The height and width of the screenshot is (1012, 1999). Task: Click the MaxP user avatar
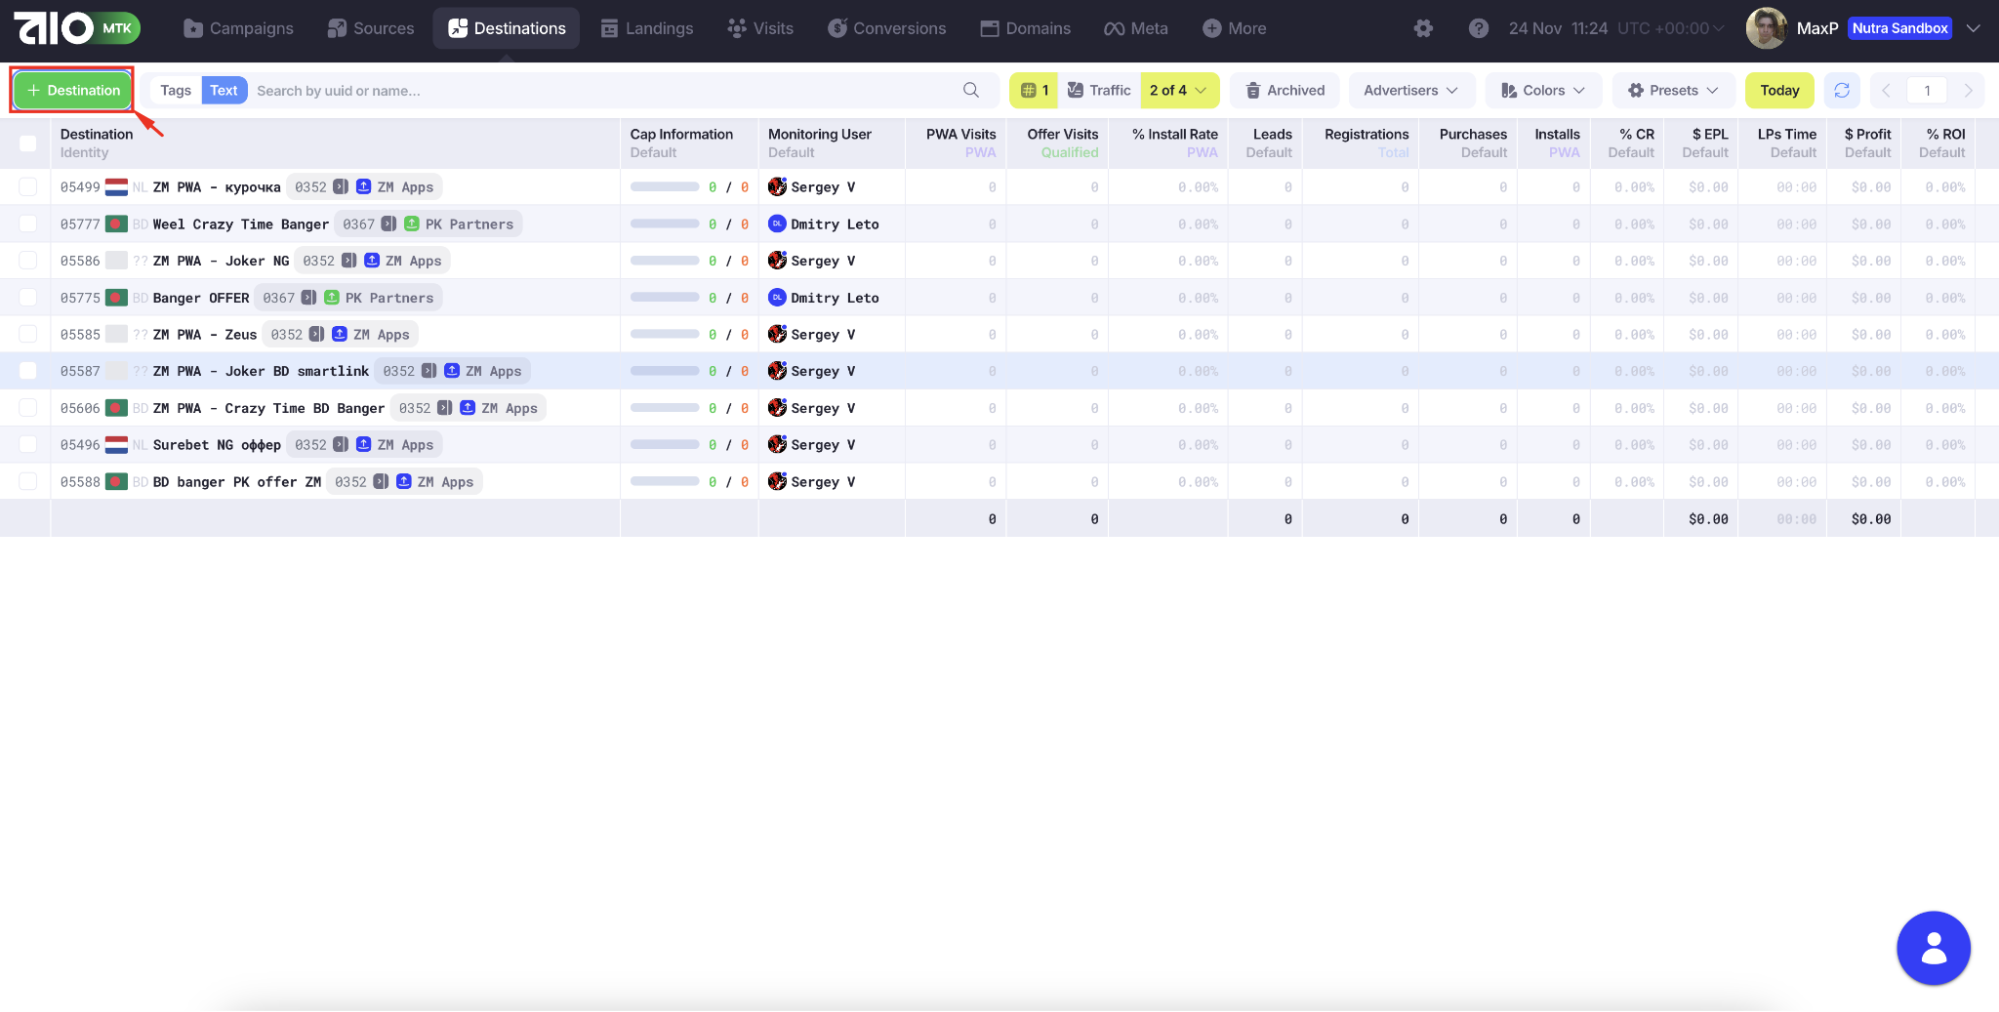point(1766,28)
